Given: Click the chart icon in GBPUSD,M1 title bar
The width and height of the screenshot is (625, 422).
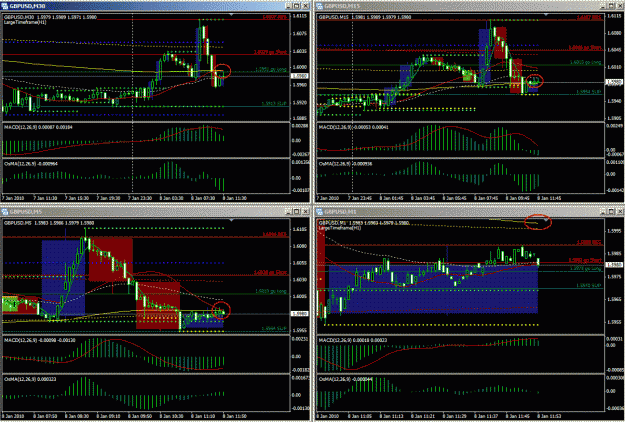Looking at the screenshot, I should tap(319, 212).
